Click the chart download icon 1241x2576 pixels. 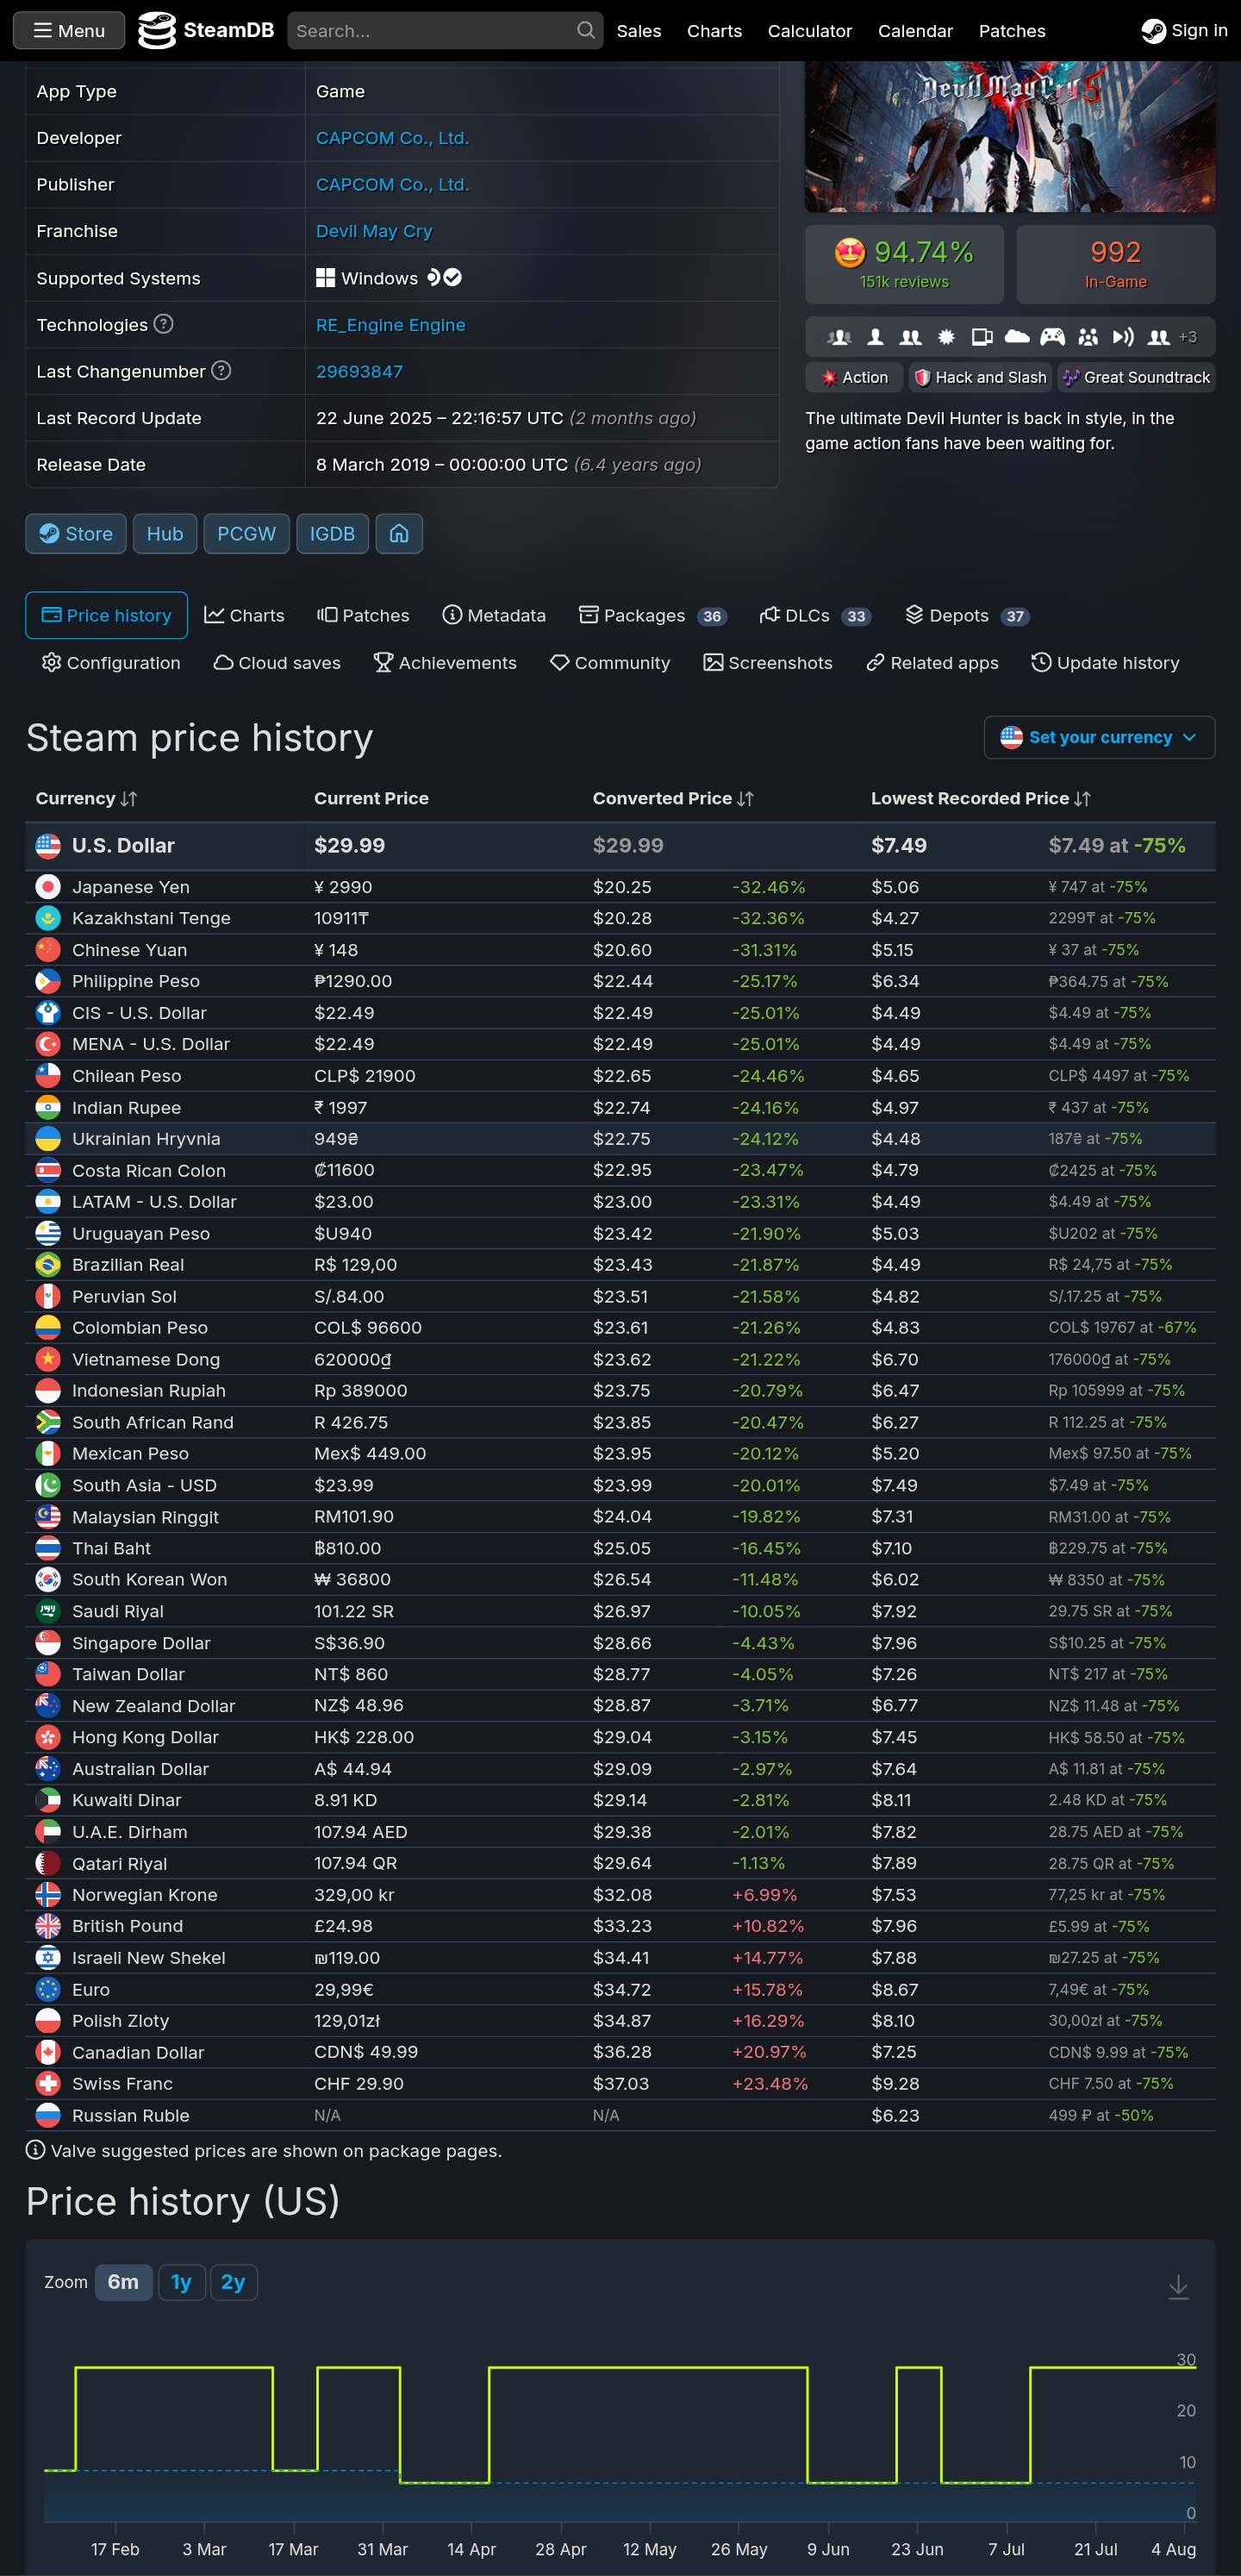coord(1178,2287)
